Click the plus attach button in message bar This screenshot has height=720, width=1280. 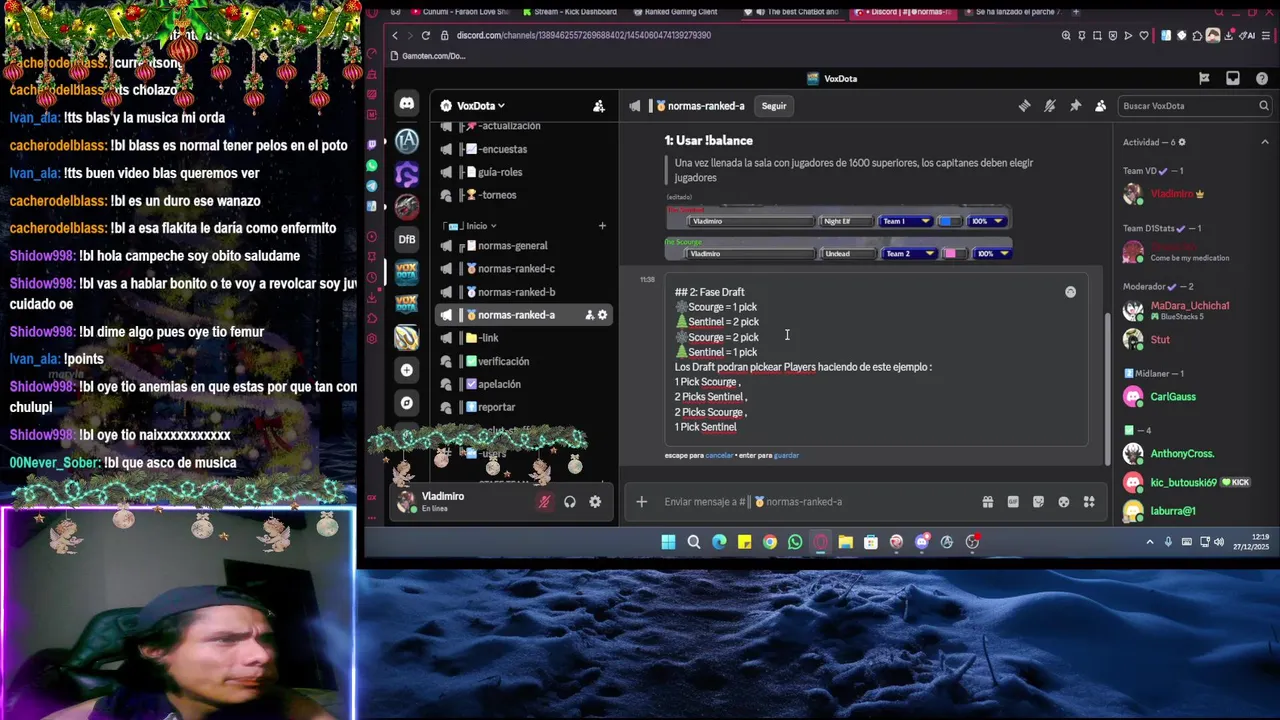641,502
